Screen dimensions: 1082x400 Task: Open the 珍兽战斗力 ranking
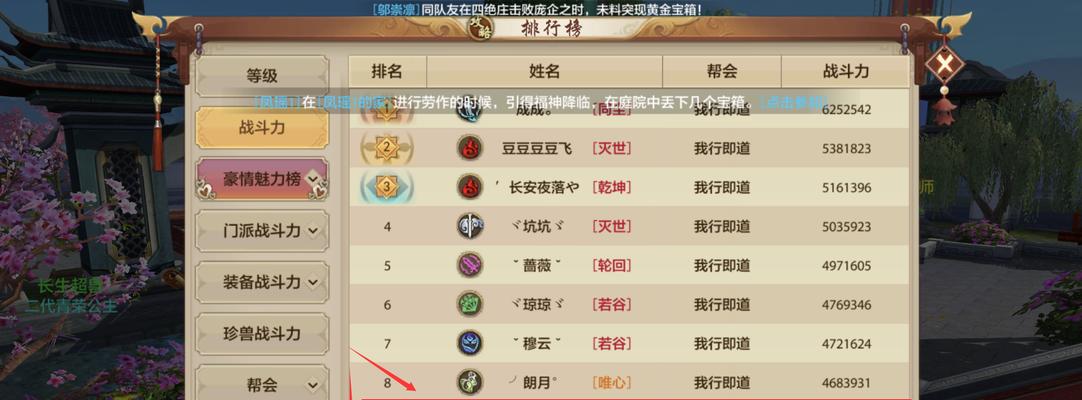pyautogui.click(x=262, y=334)
